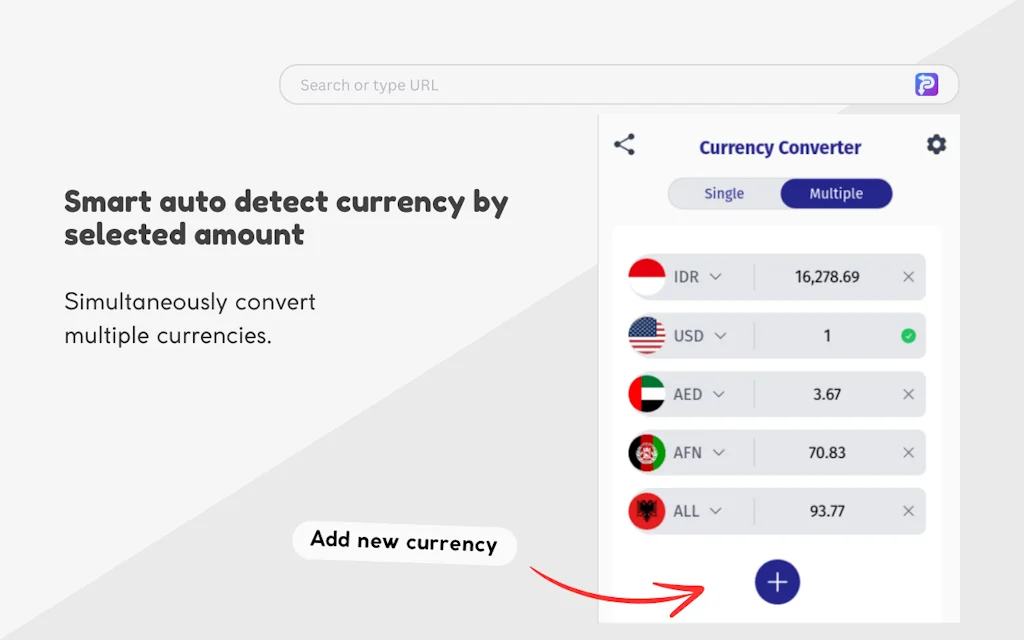Click the US flag icon

click(x=645, y=335)
